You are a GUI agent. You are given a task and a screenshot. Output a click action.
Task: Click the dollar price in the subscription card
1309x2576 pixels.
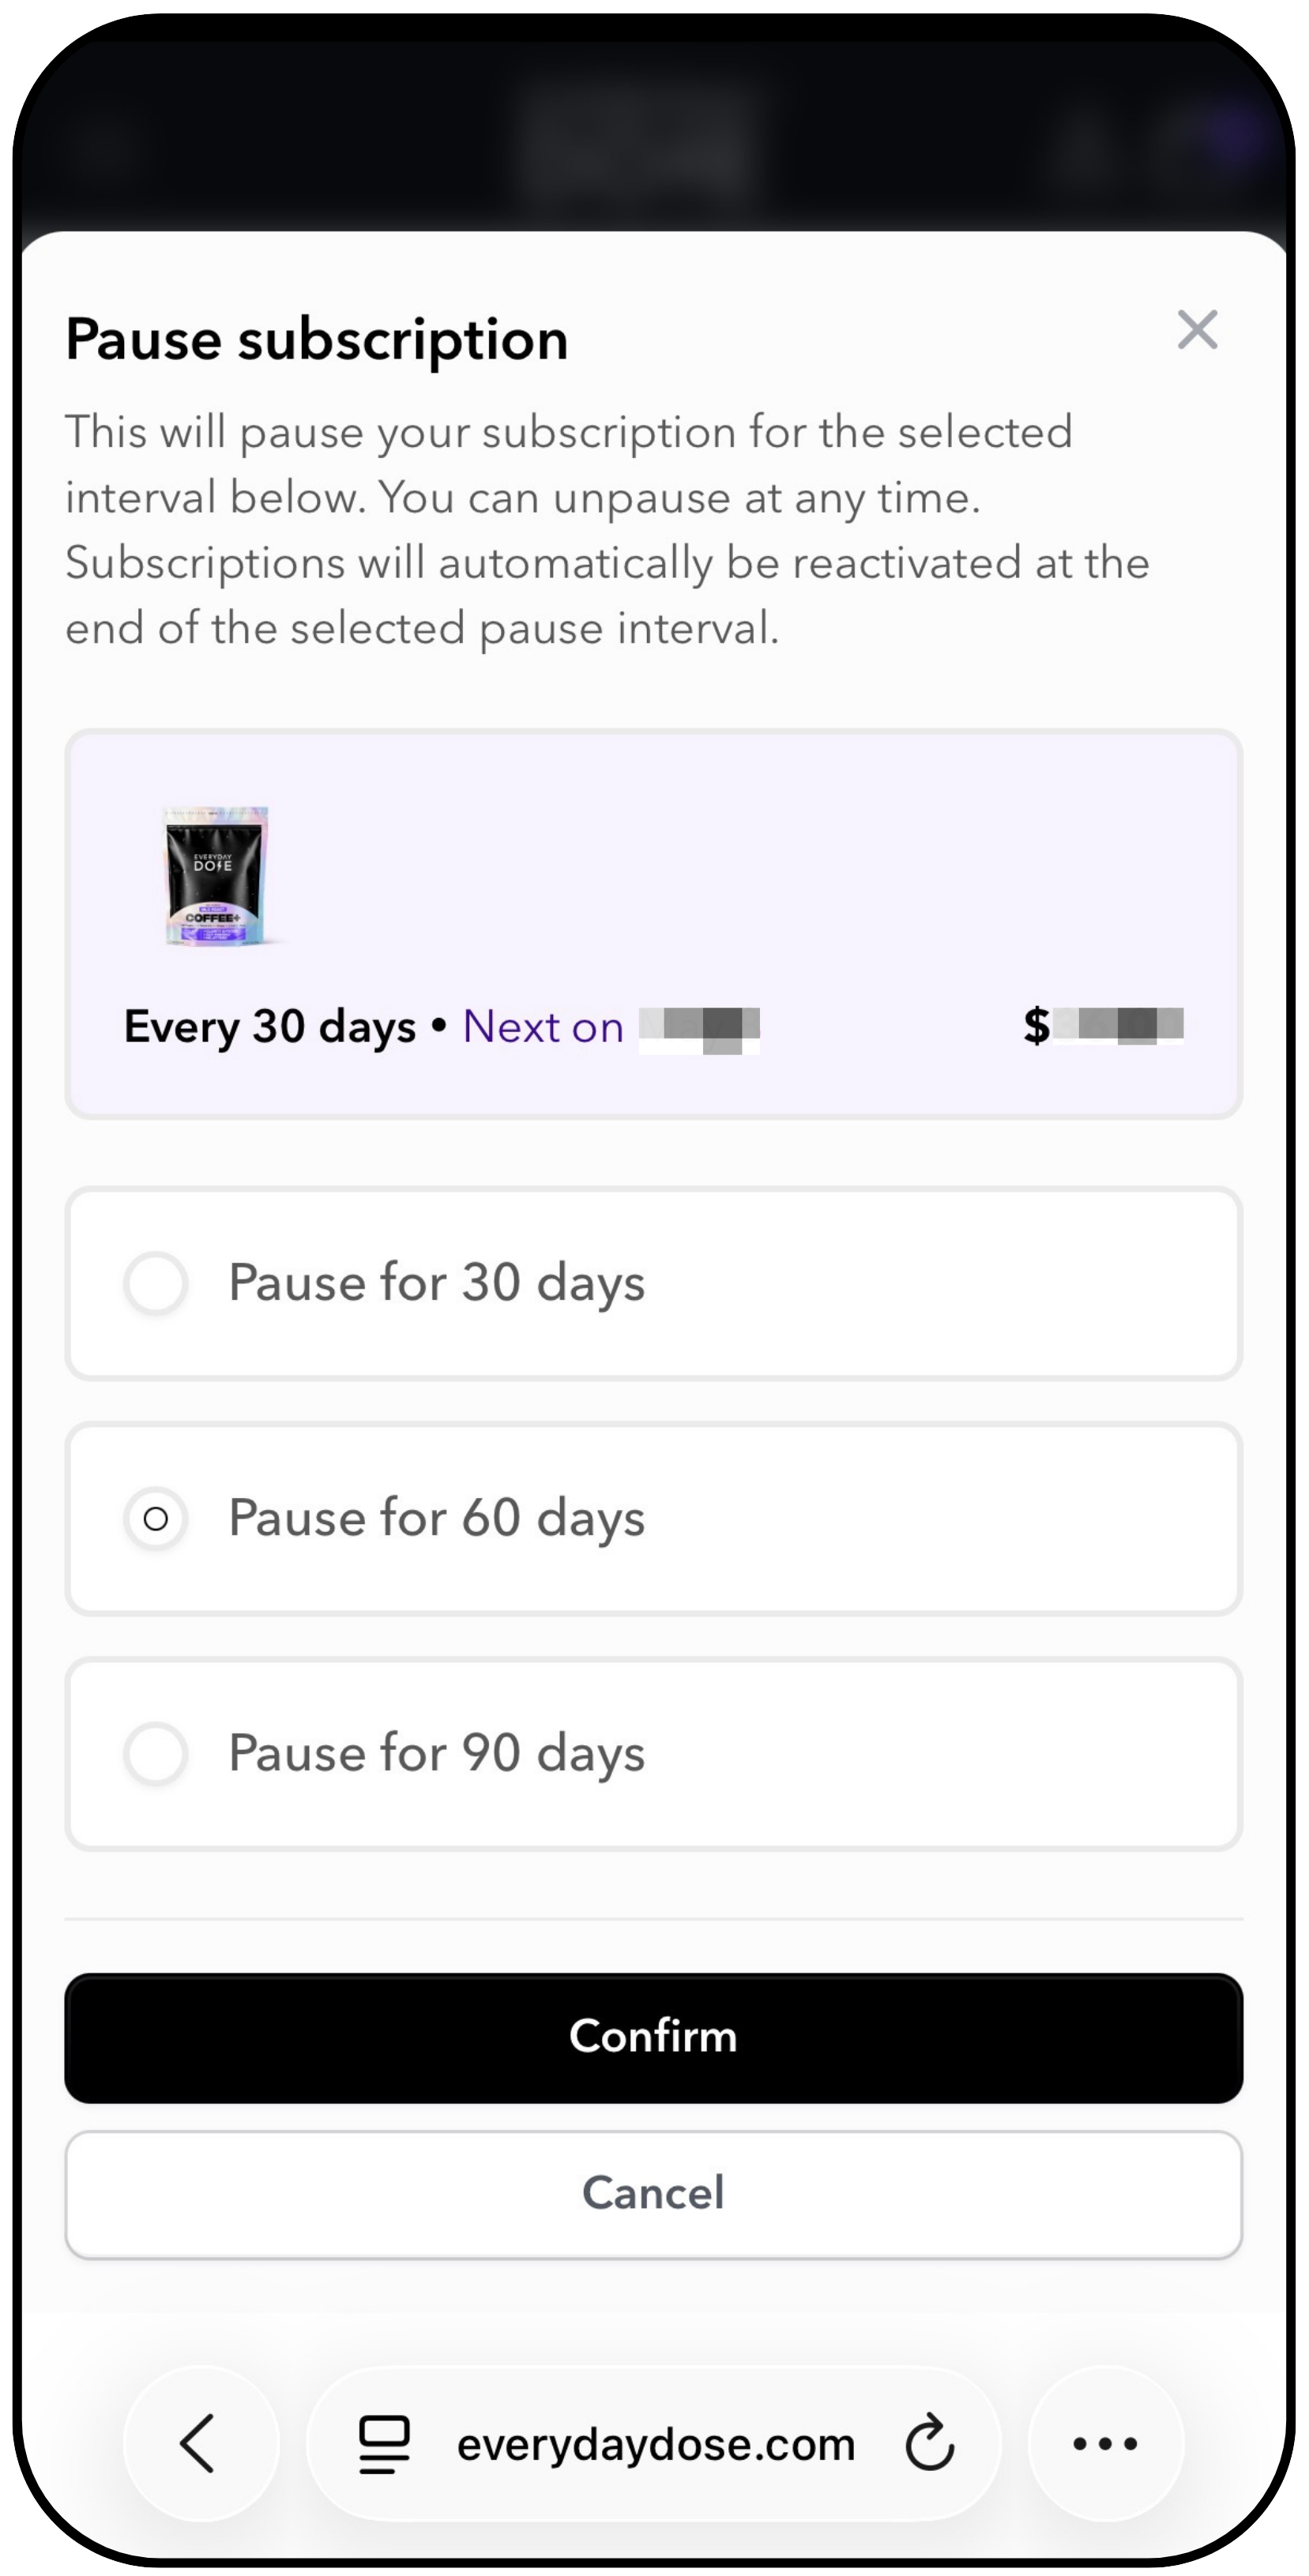pyautogui.click(x=1103, y=1025)
